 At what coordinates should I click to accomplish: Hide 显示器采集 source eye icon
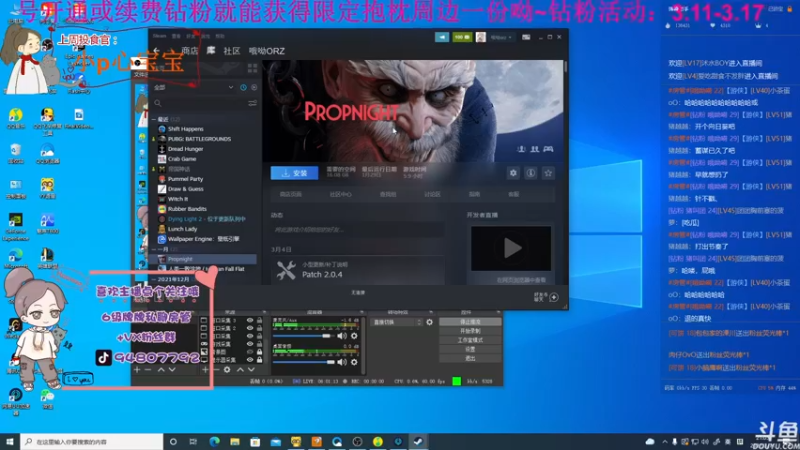pyautogui.click(x=250, y=360)
